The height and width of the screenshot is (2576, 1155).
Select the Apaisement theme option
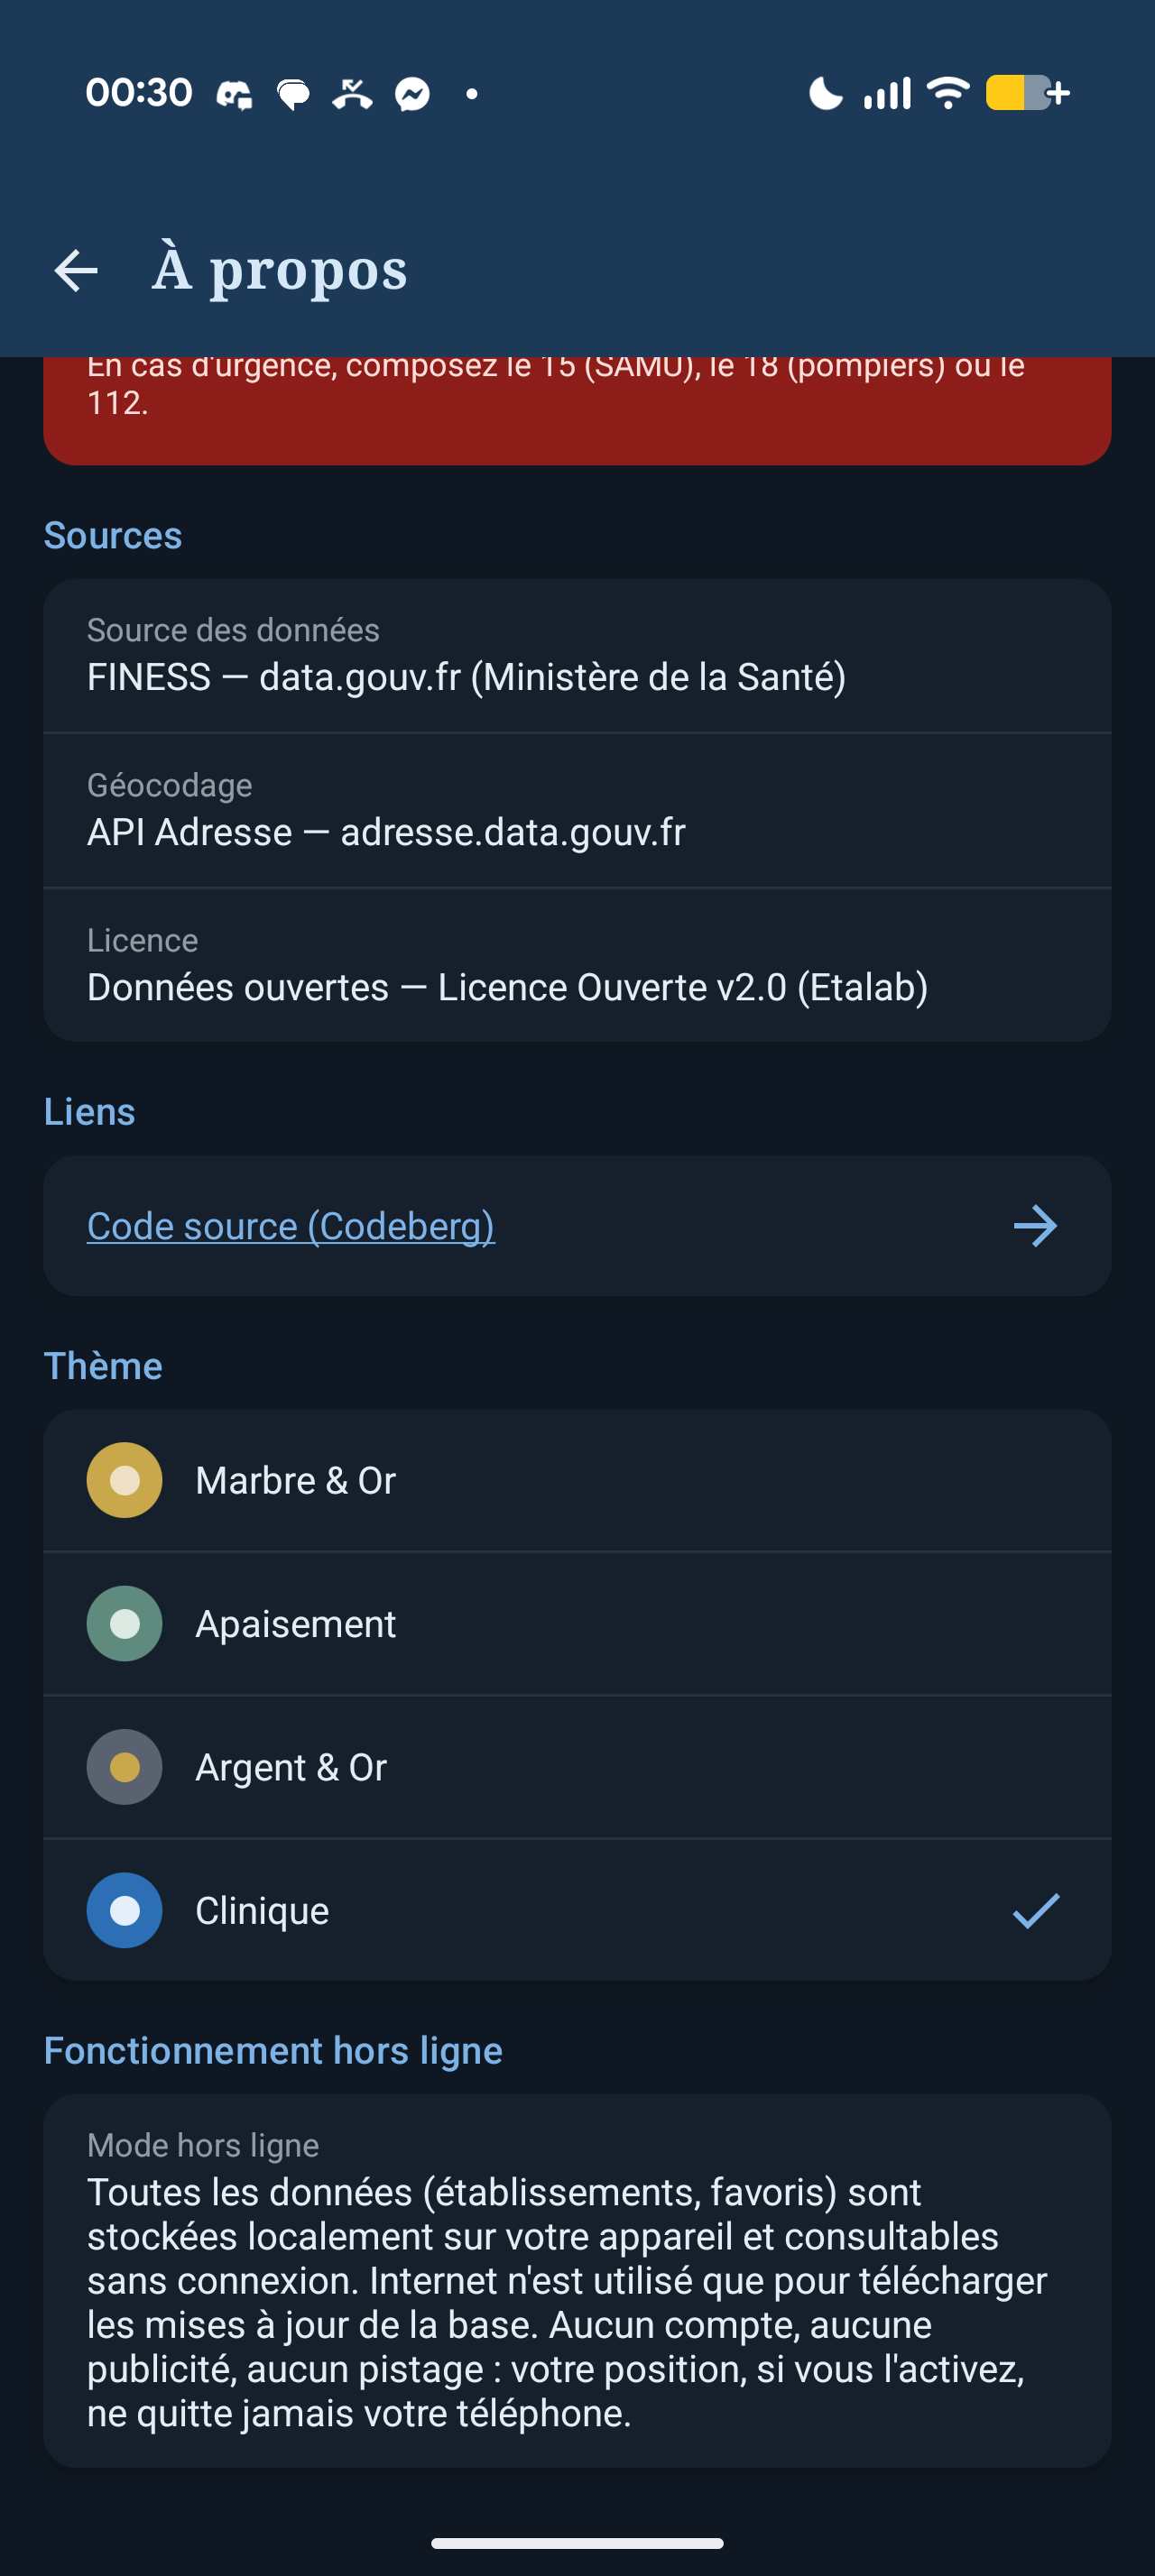(577, 1624)
